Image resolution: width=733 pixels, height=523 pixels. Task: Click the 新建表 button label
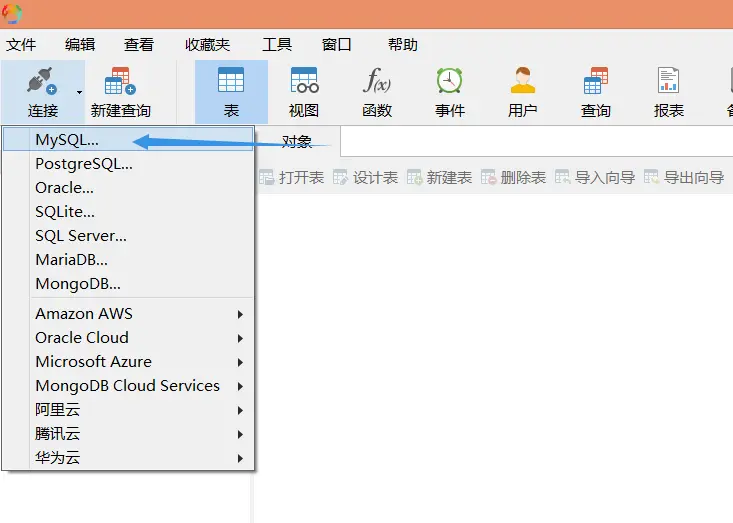pos(449,178)
